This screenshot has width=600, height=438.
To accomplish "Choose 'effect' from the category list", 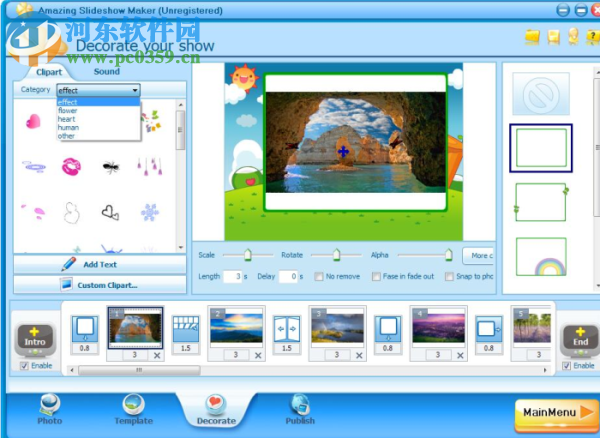I will (x=98, y=102).
